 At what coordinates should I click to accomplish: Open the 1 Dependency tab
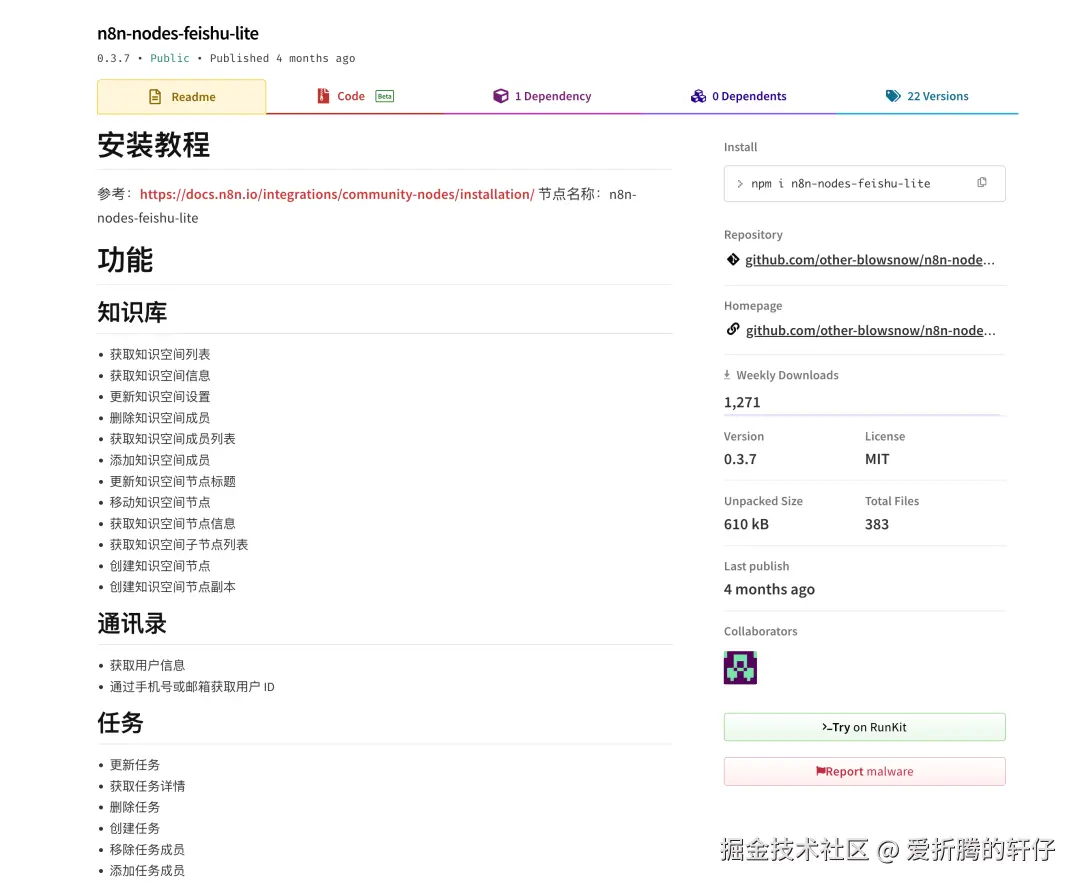tap(542, 96)
